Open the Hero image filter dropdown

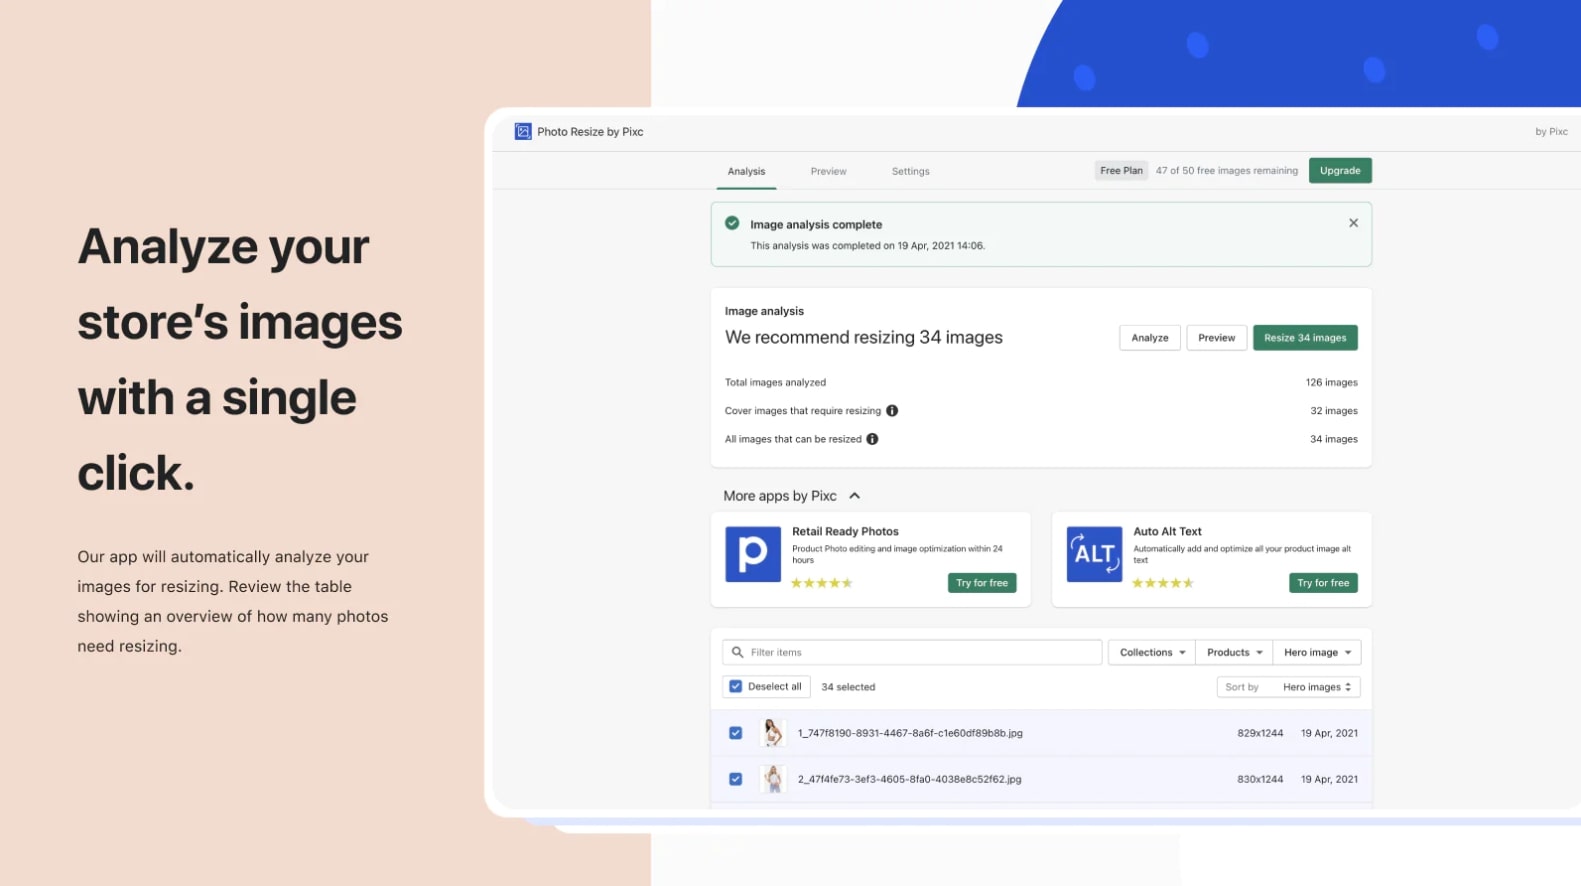1317,652
